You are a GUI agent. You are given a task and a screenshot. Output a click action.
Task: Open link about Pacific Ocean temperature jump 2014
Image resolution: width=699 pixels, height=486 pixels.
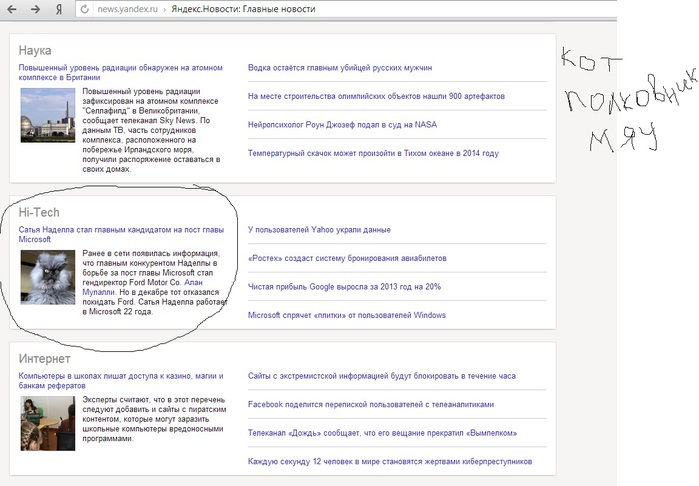tap(373, 153)
